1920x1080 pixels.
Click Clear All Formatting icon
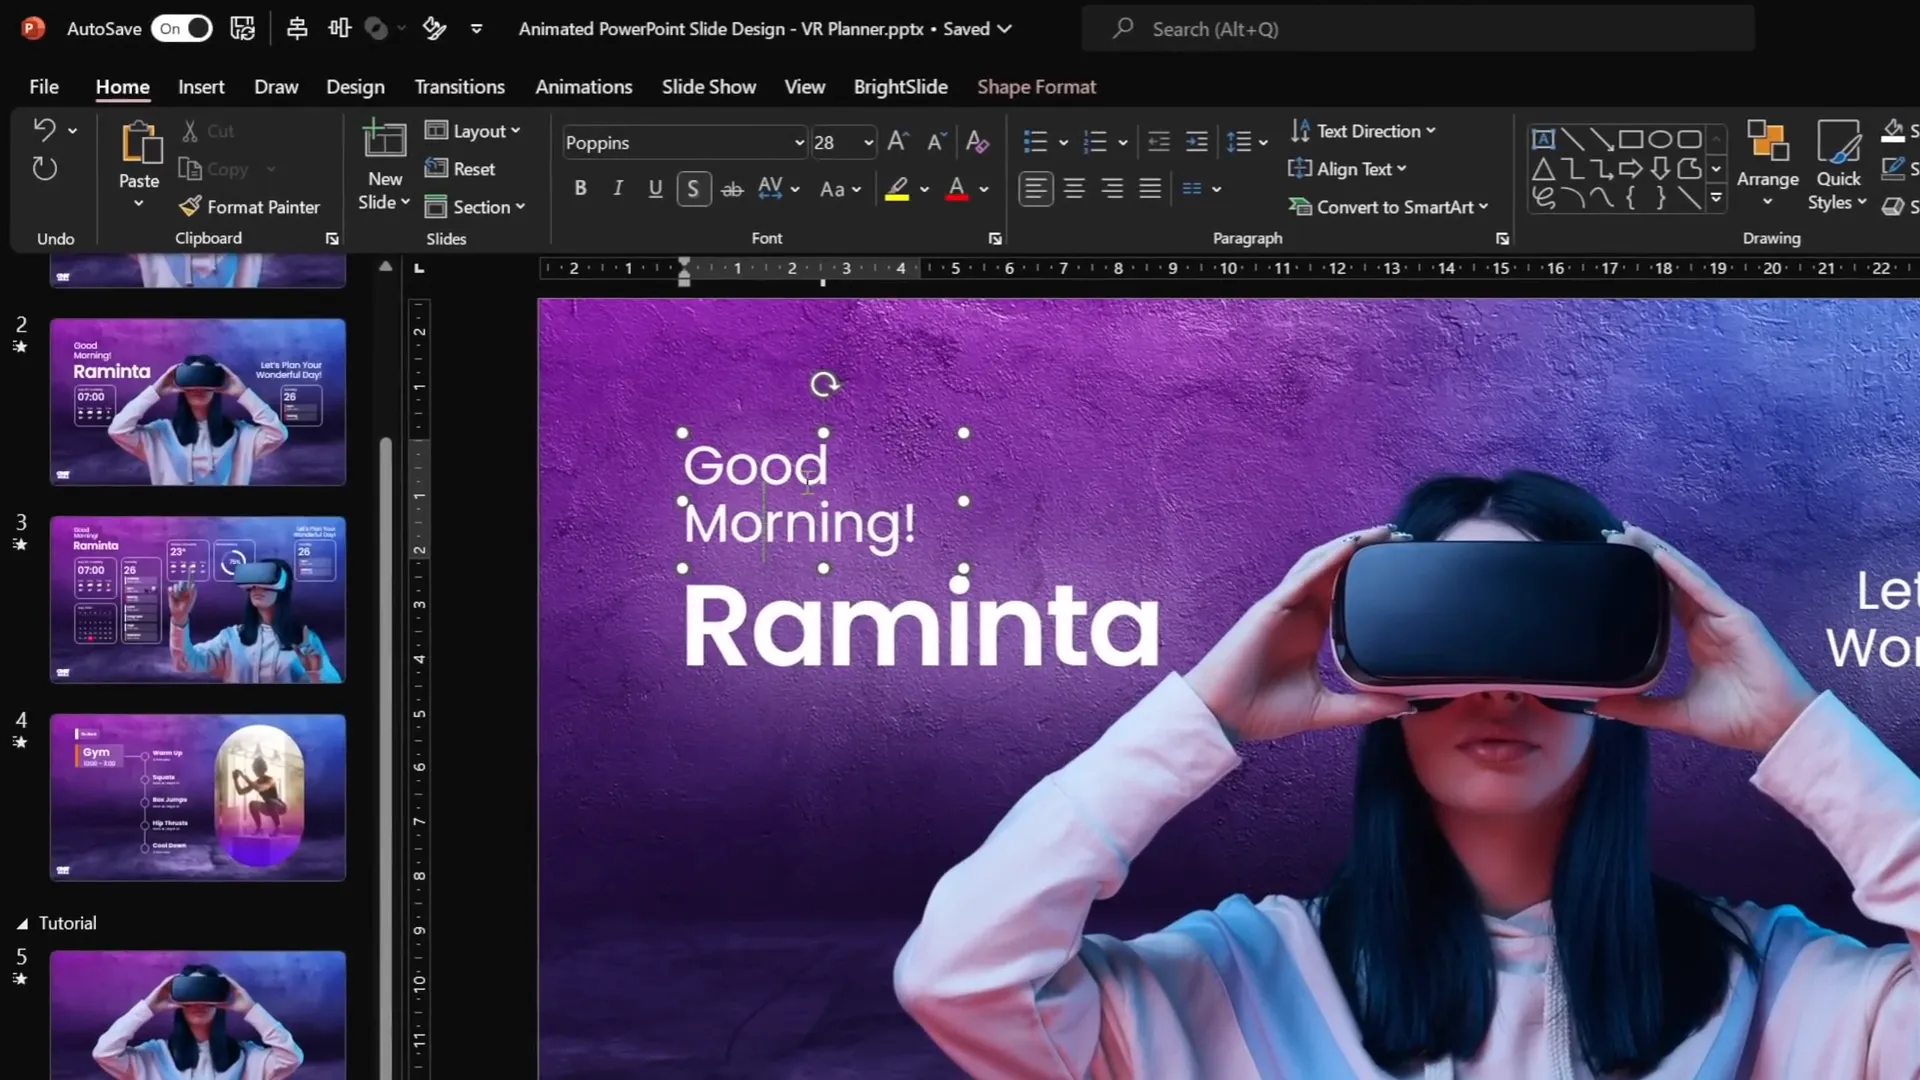(x=977, y=142)
